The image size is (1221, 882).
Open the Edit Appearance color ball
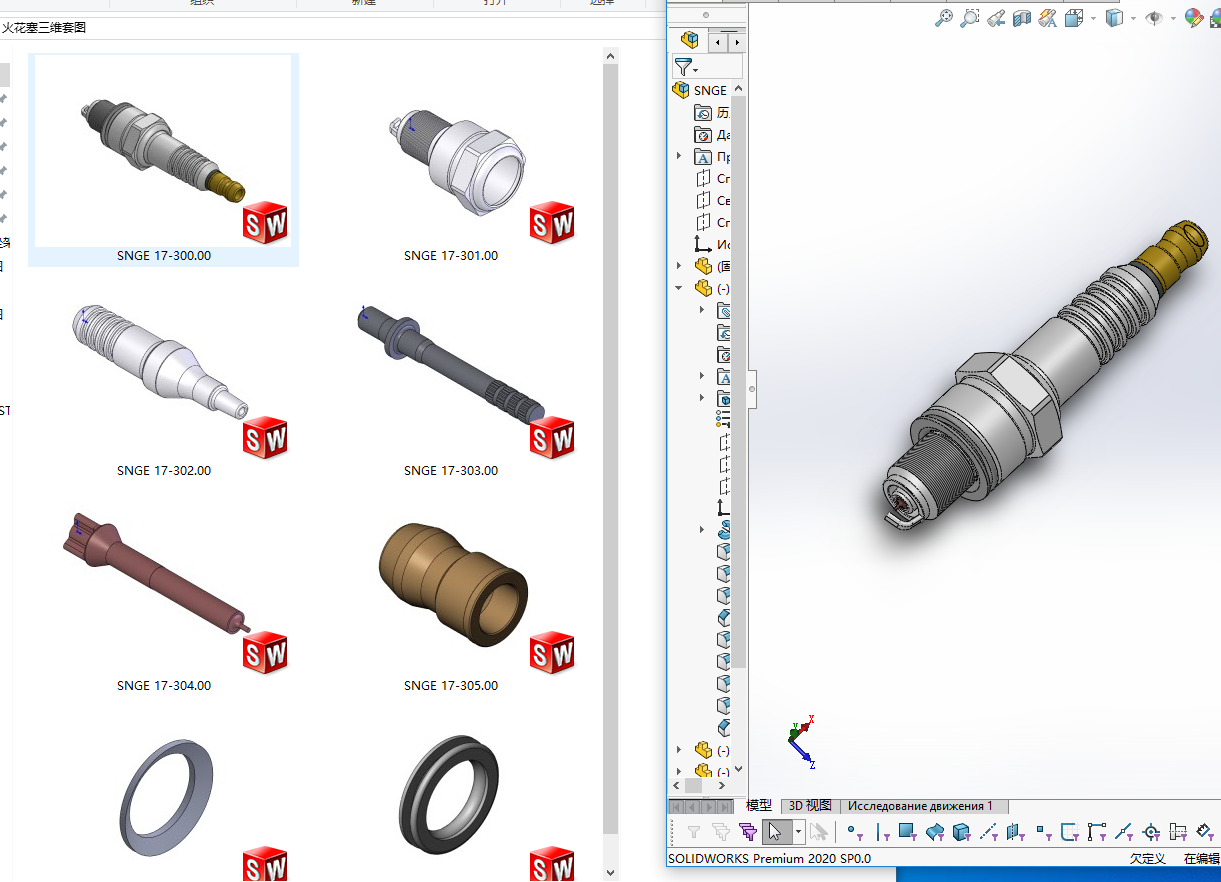1192,18
